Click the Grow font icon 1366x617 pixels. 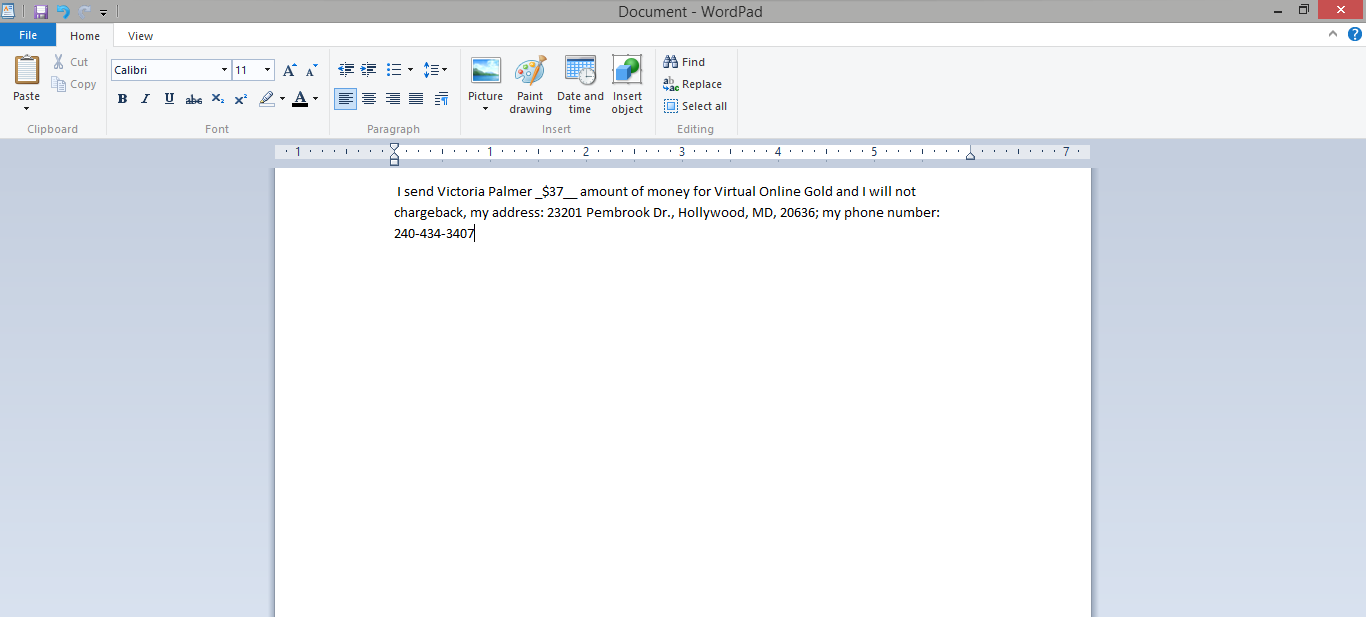point(289,70)
